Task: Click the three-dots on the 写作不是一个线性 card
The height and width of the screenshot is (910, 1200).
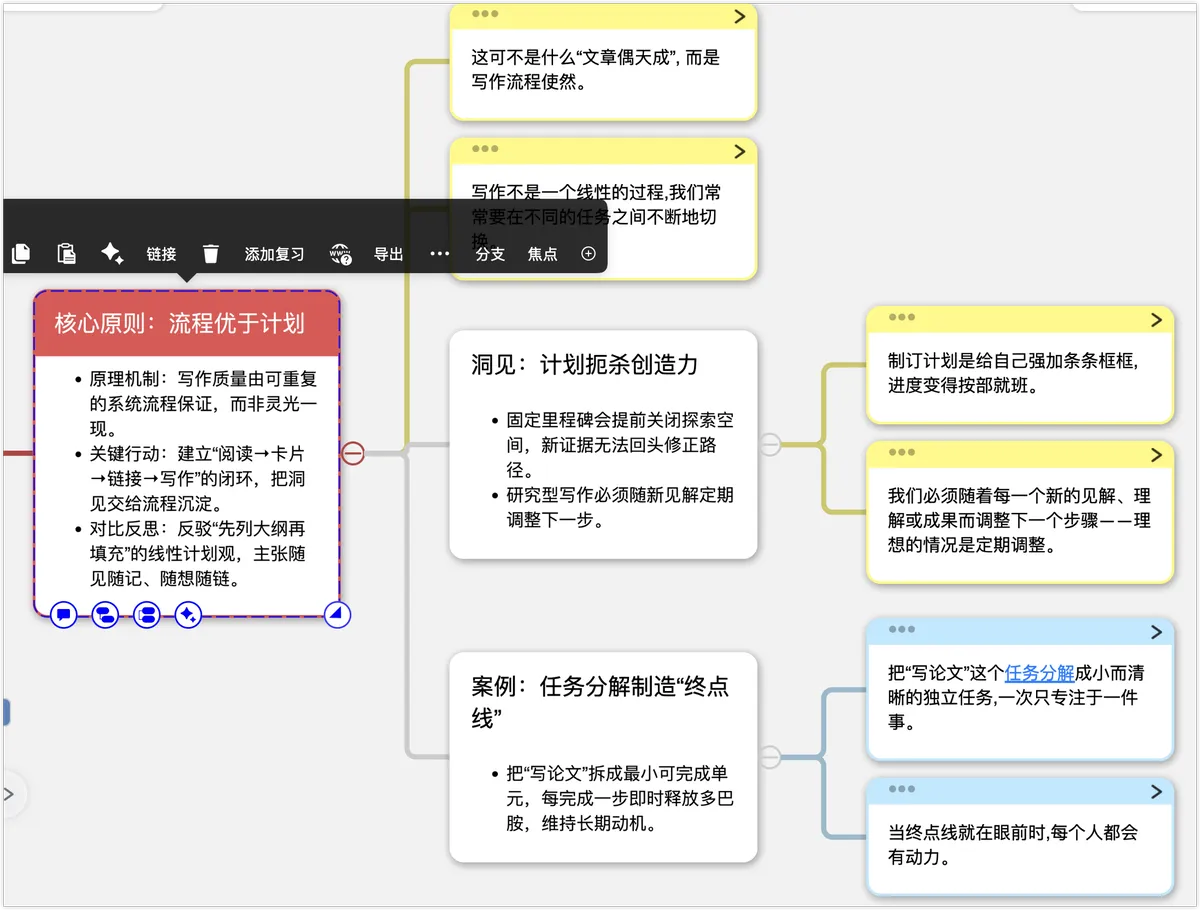Action: tap(485, 149)
